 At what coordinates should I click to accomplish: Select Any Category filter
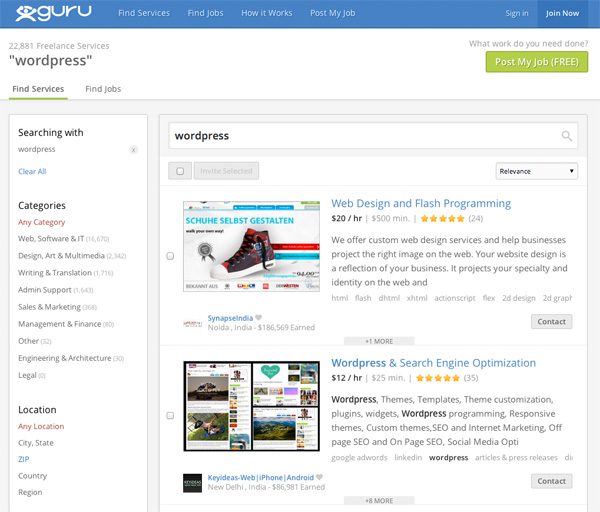(x=41, y=222)
